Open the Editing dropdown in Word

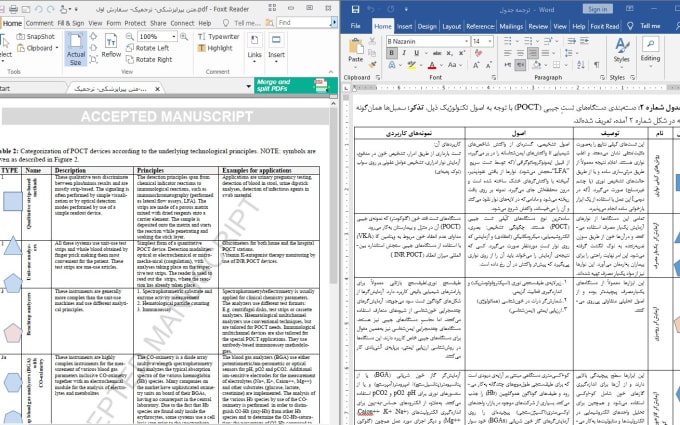pyautogui.click(x=651, y=53)
